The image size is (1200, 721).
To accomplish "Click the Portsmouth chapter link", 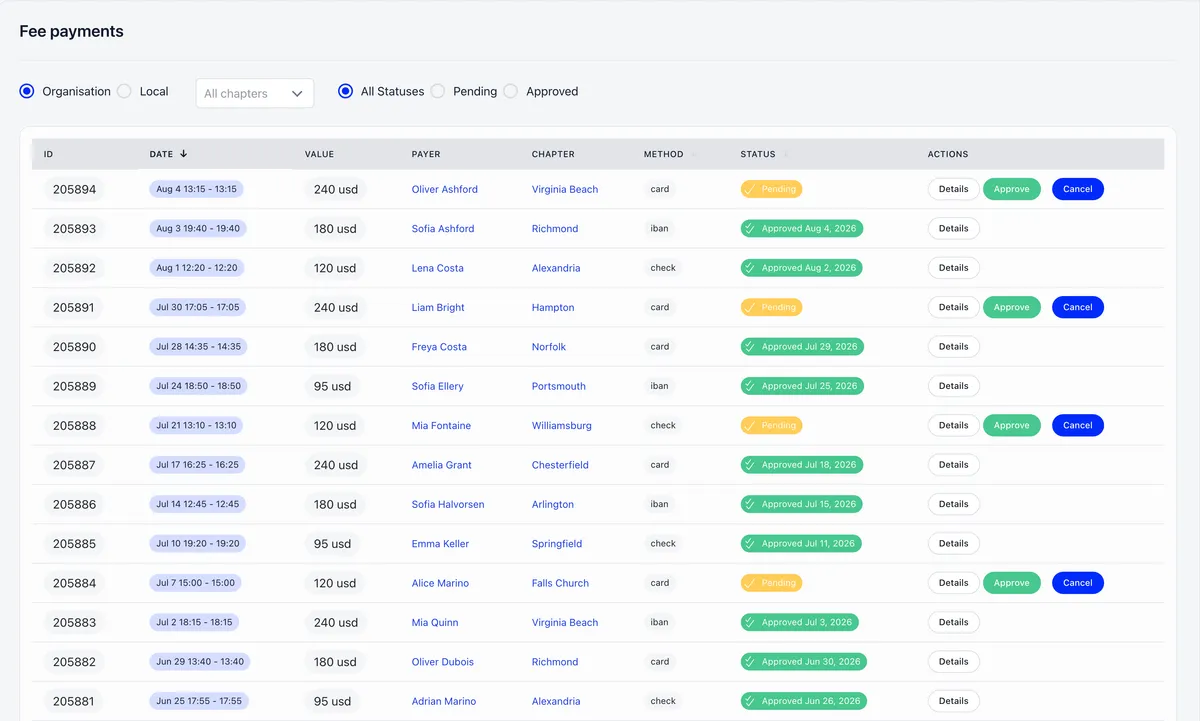I will (559, 386).
